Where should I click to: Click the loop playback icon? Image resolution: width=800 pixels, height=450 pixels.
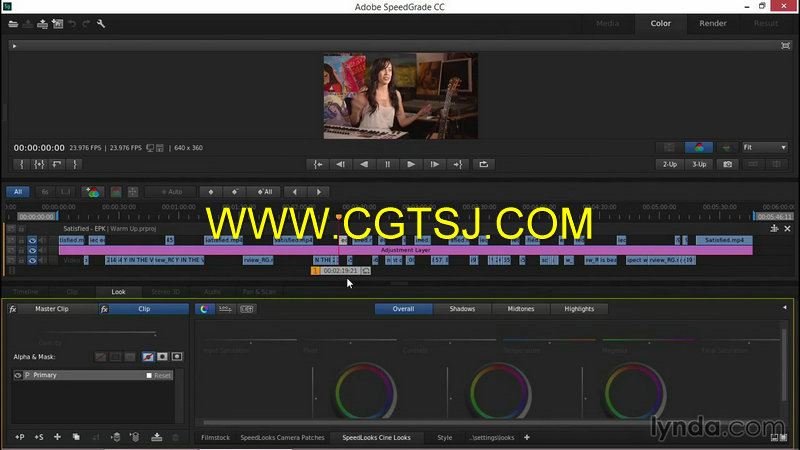(483, 164)
